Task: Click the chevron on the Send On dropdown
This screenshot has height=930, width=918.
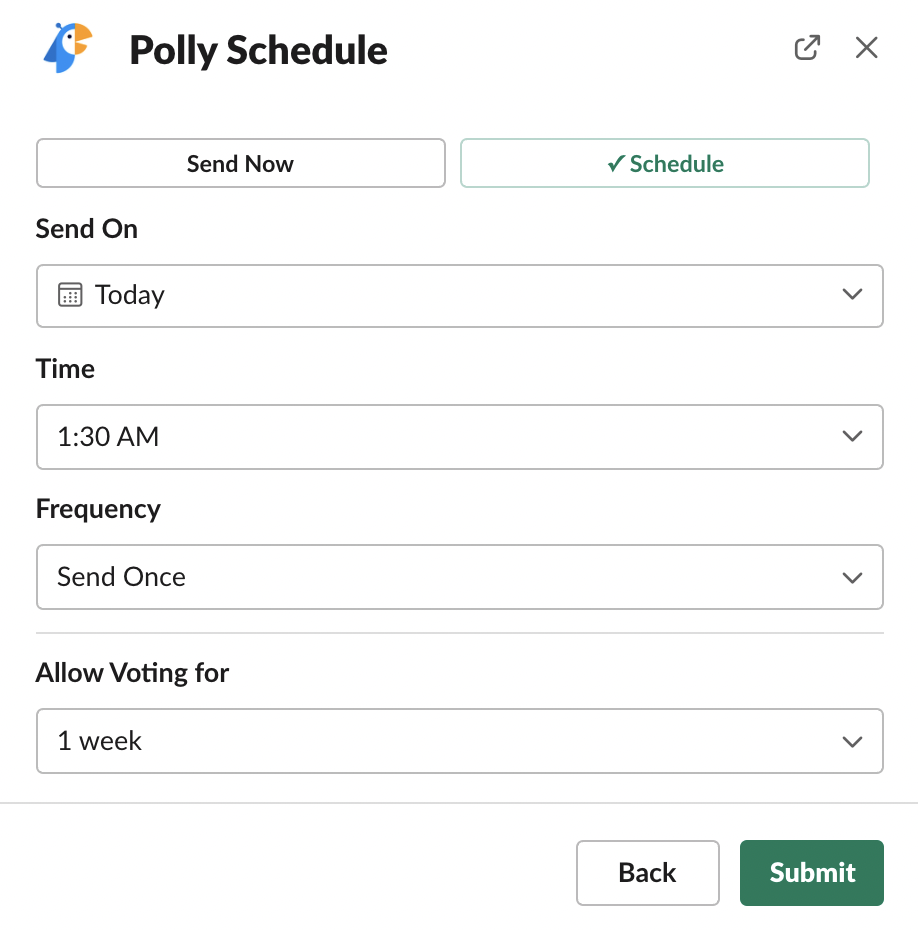Action: (x=852, y=294)
